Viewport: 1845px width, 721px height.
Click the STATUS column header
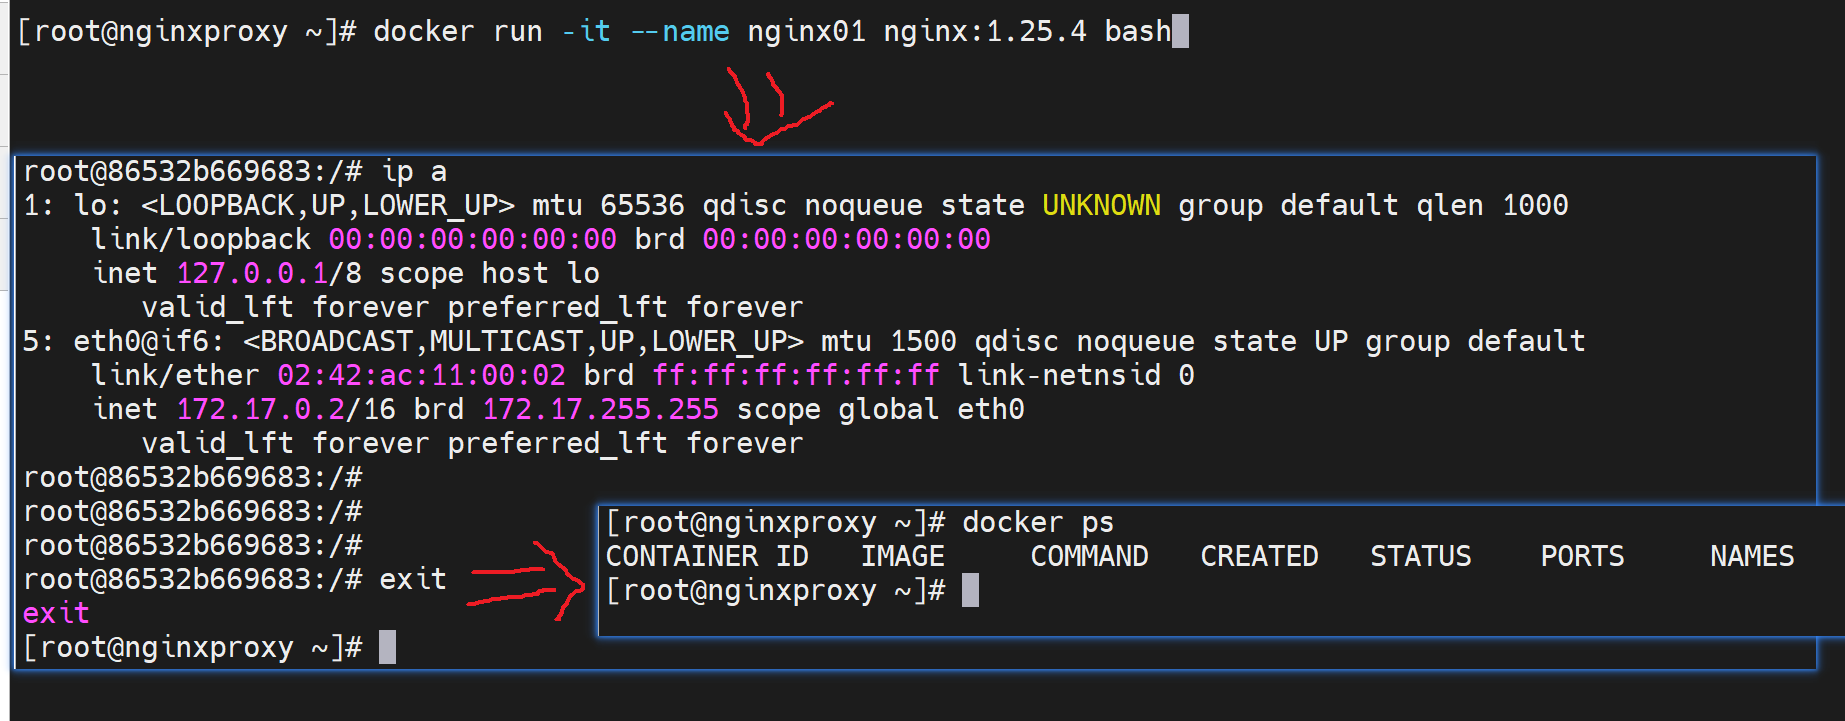[x=1420, y=557]
